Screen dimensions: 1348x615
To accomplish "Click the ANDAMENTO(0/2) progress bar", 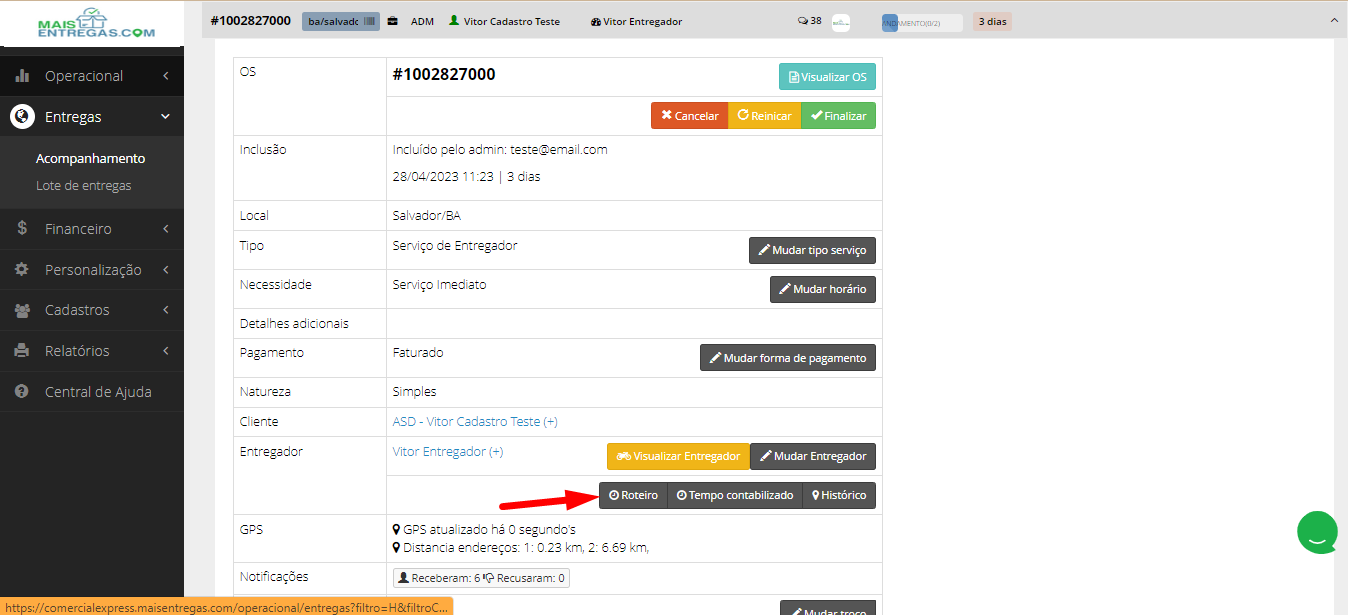I will pyautogui.click(x=922, y=22).
